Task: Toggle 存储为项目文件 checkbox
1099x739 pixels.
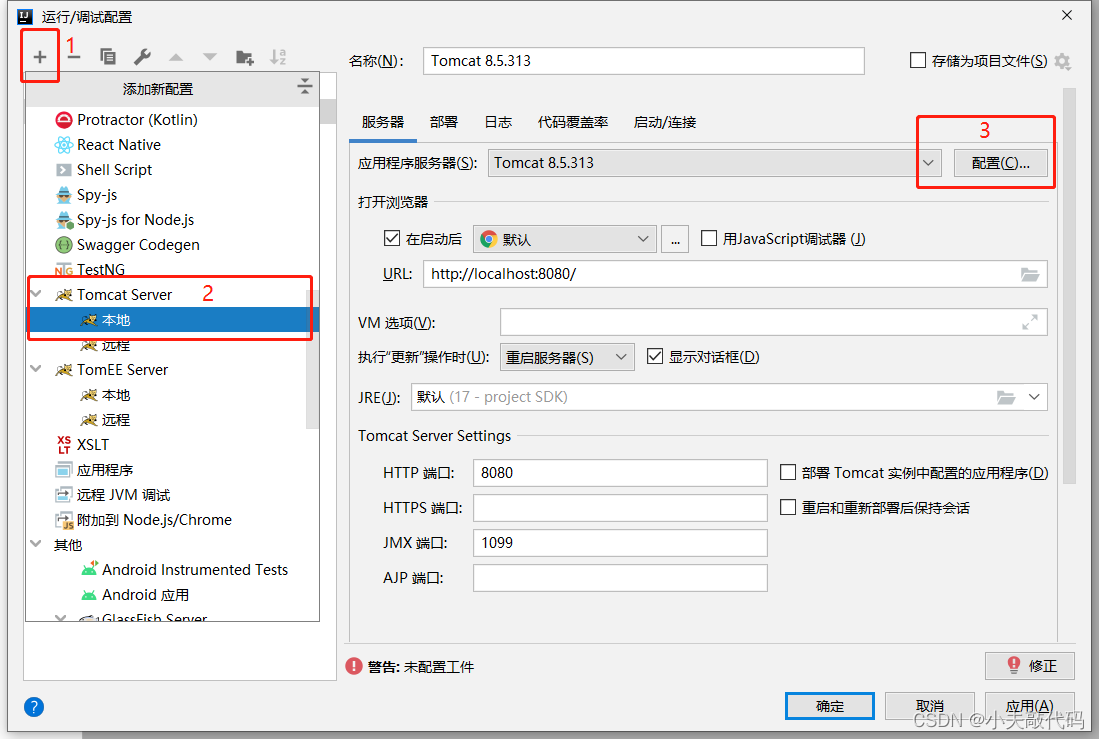Action: coord(917,60)
